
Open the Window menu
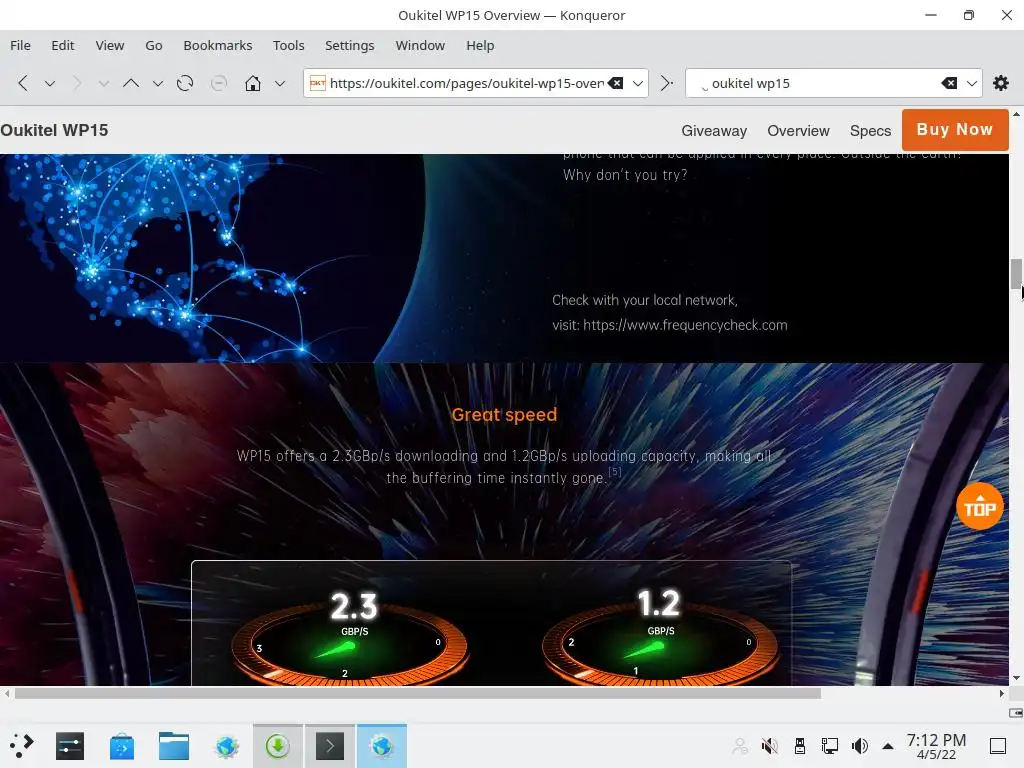click(420, 46)
